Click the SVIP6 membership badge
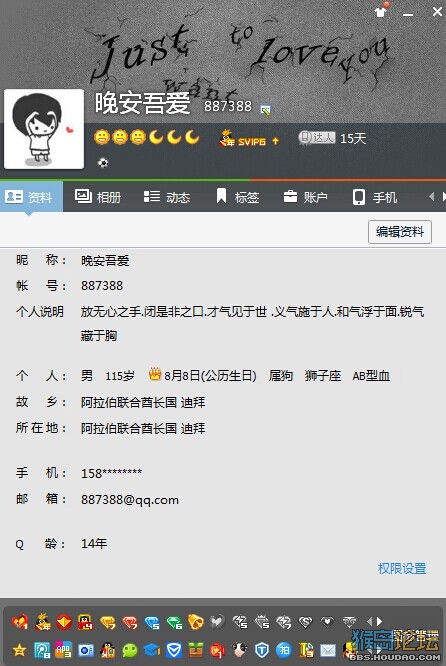 pyautogui.click(x=249, y=139)
